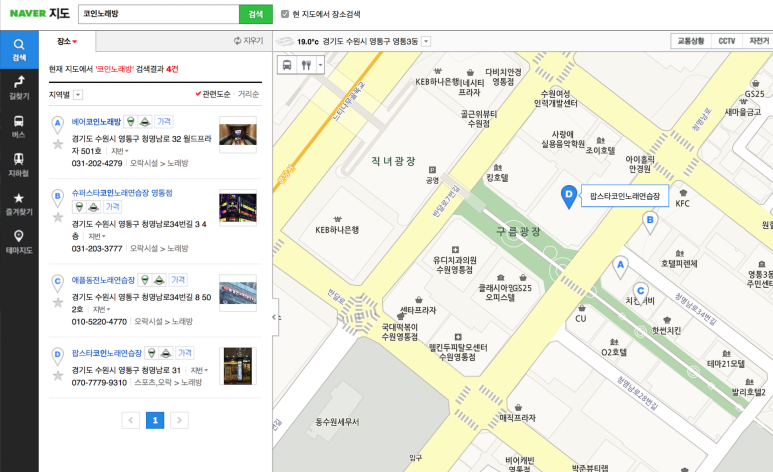
Task: Open 베어코인노래방 result link
Action: pos(96,121)
